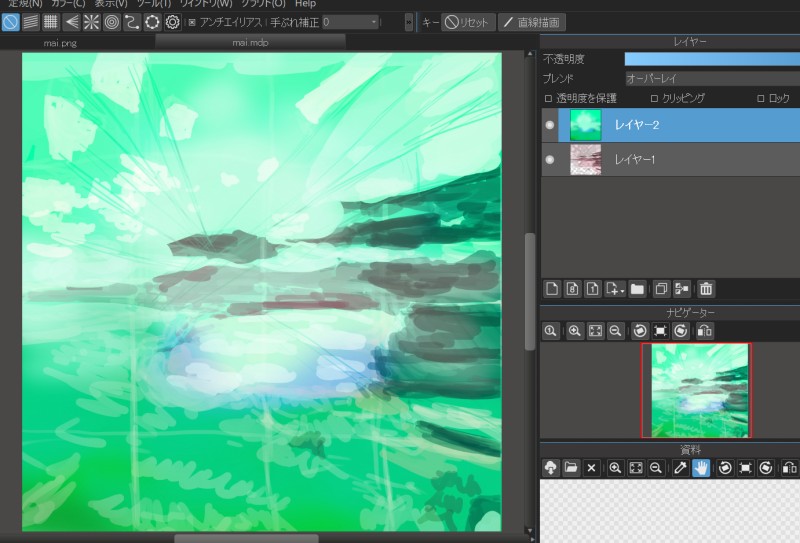Open the add layer type dropdown
The height and width of the screenshot is (543, 800).
click(x=615, y=289)
